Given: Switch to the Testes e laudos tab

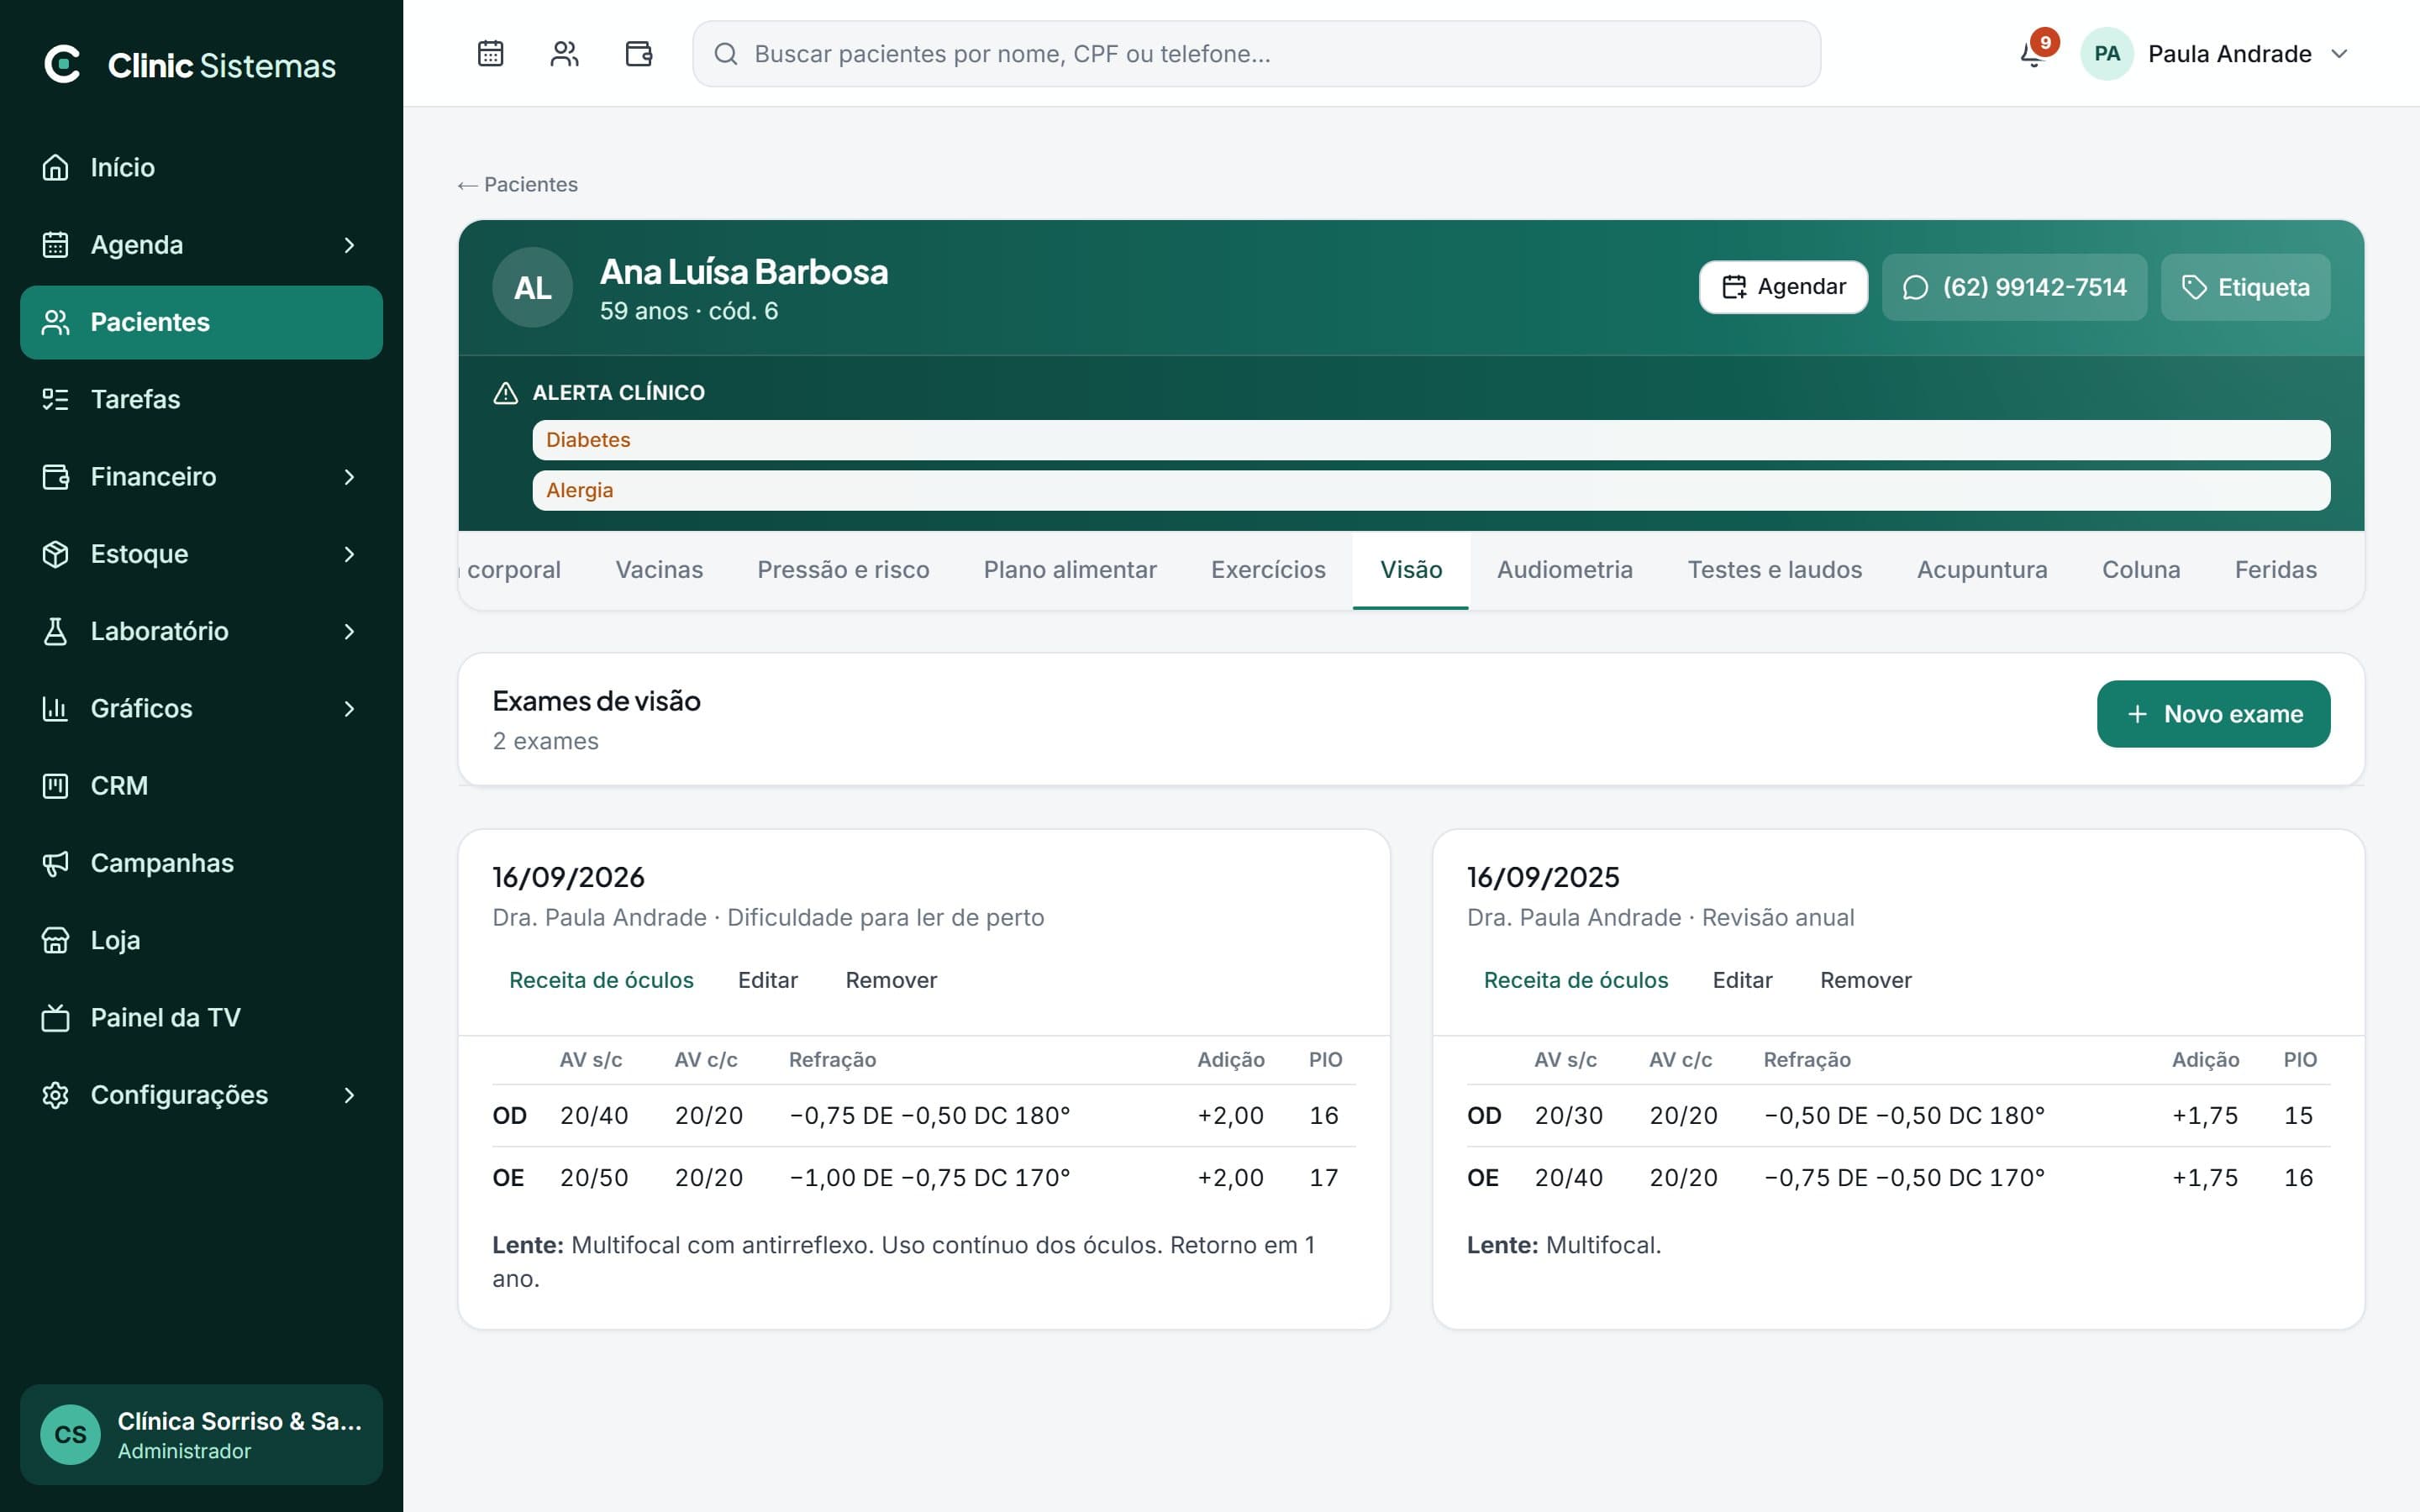Looking at the screenshot, I should [x=1775, y=570].
